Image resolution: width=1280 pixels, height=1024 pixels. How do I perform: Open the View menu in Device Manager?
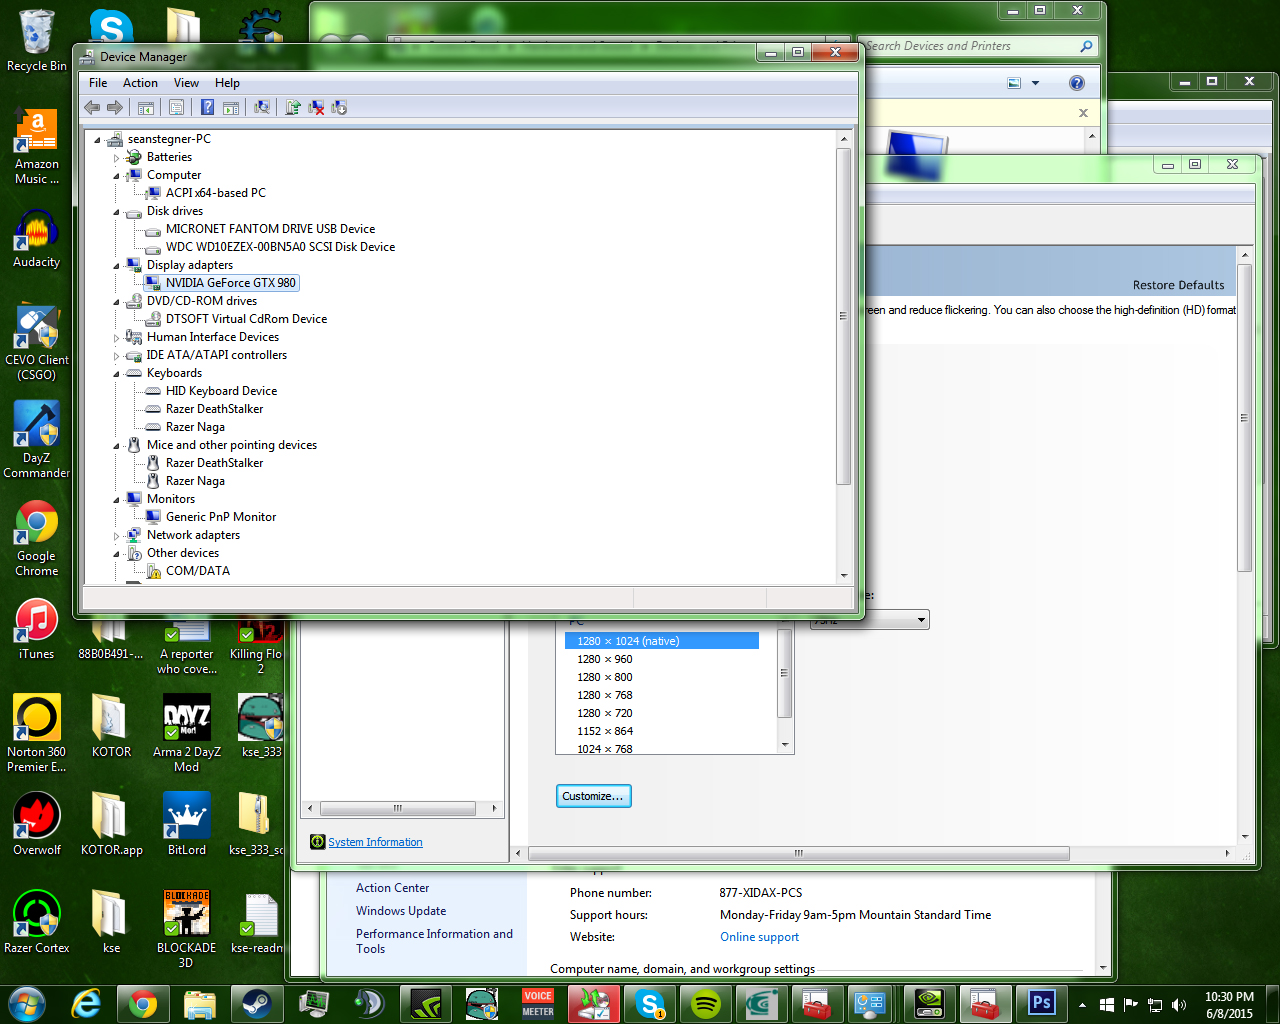click(x=186, y=83)
